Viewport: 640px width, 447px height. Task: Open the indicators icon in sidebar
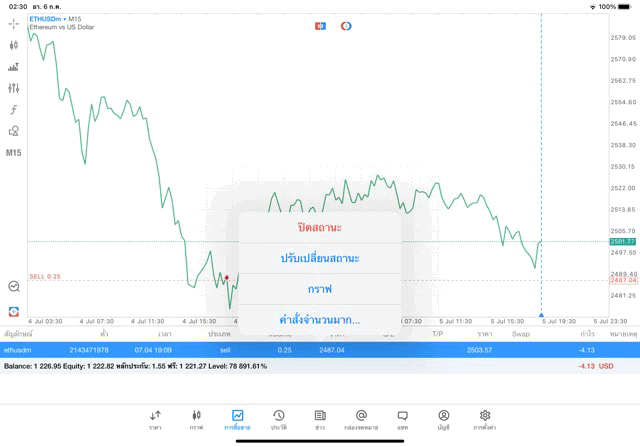point(14,67)
